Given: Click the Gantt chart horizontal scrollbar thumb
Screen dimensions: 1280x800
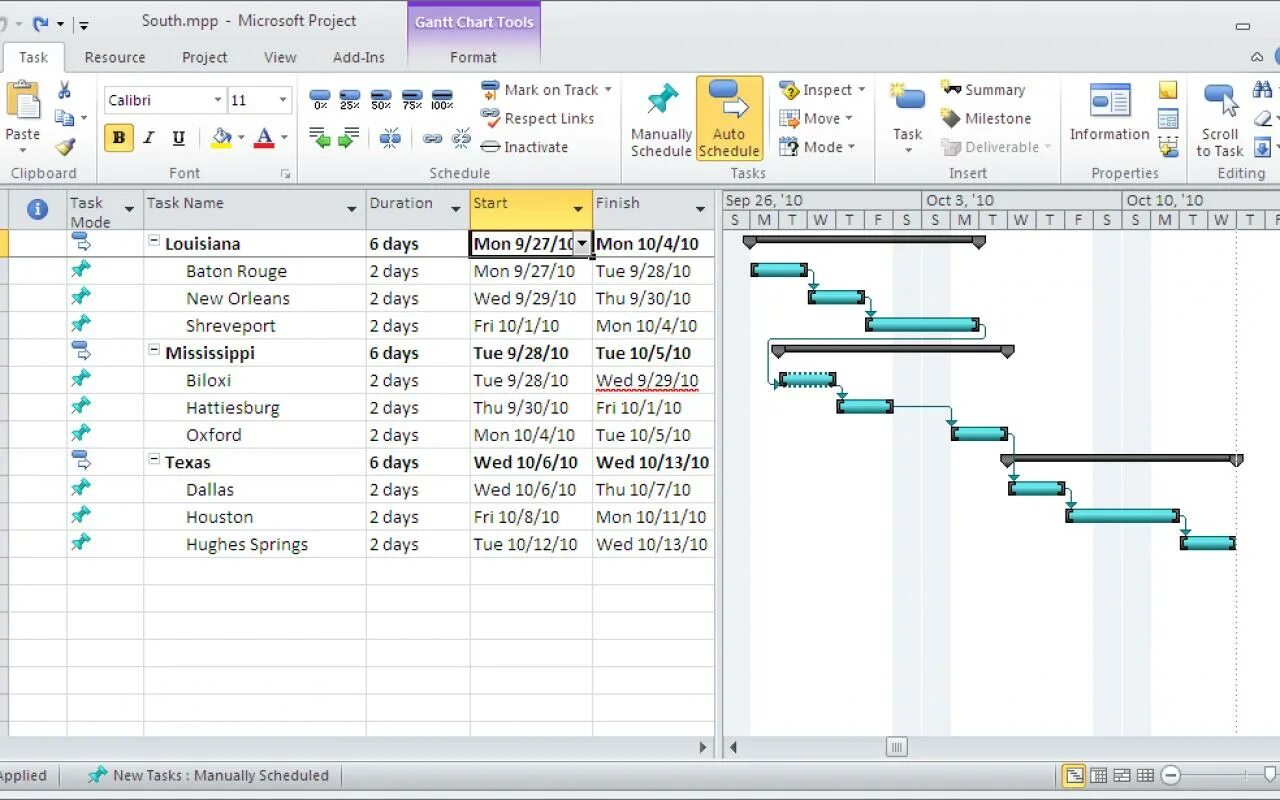Looking at the screenshot, I should (897, 747).
